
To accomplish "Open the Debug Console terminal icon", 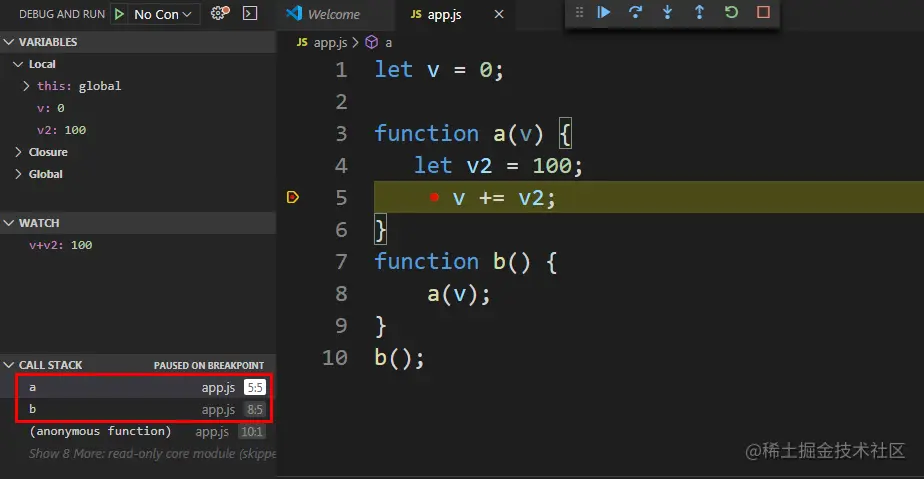I will pos(250,13).
